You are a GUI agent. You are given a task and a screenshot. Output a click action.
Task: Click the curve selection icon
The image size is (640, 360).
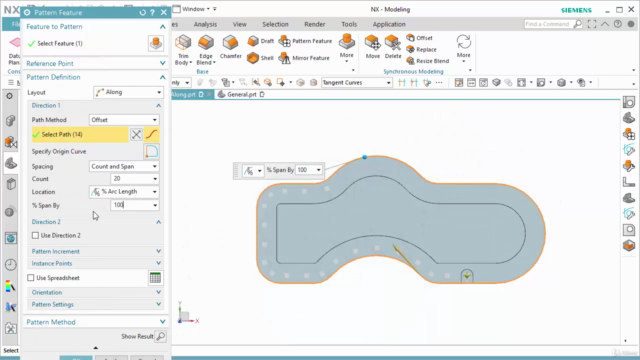point(151,134)
